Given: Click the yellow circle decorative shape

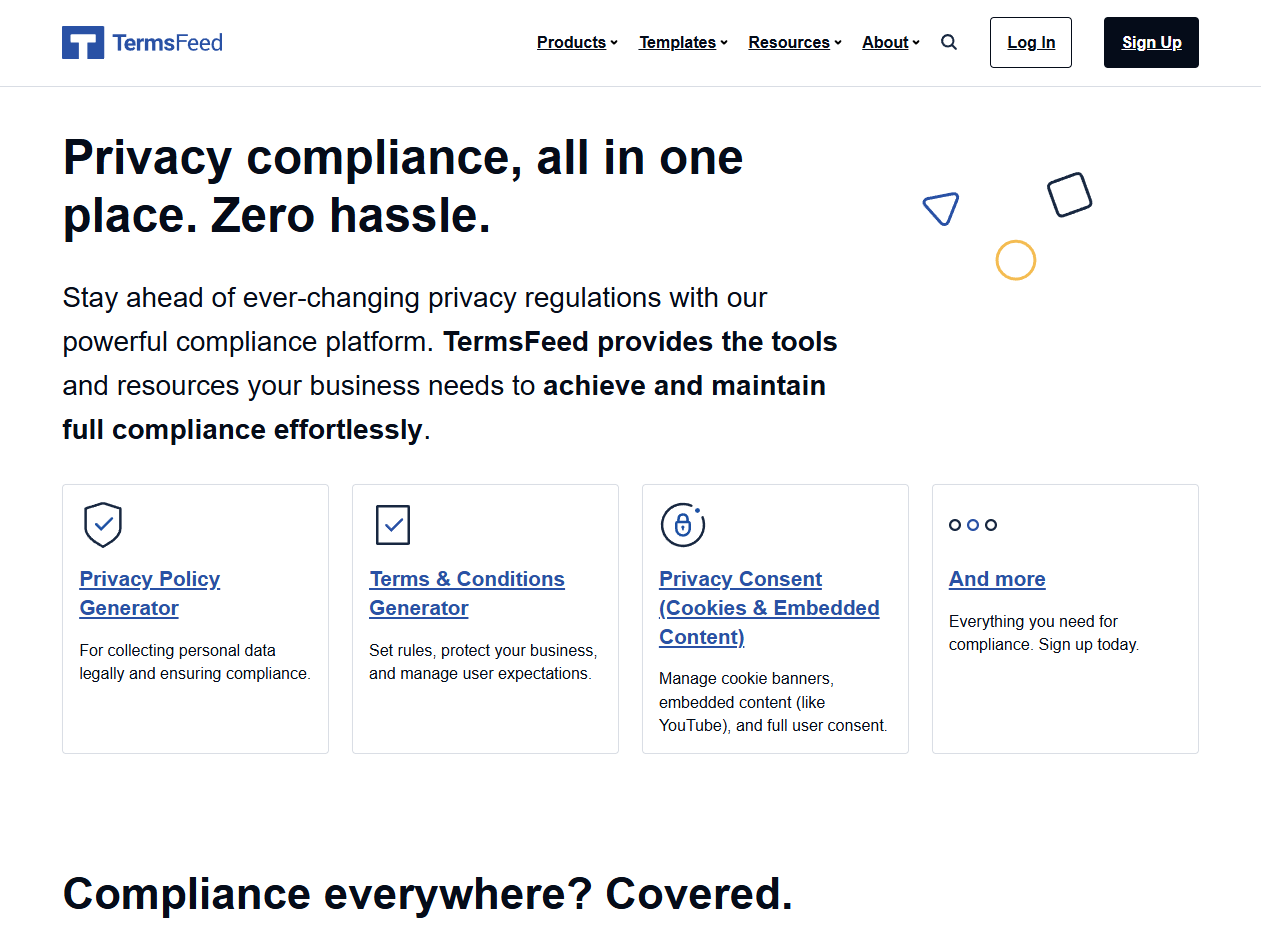Looking at the screenshot, I should 1015,260.
